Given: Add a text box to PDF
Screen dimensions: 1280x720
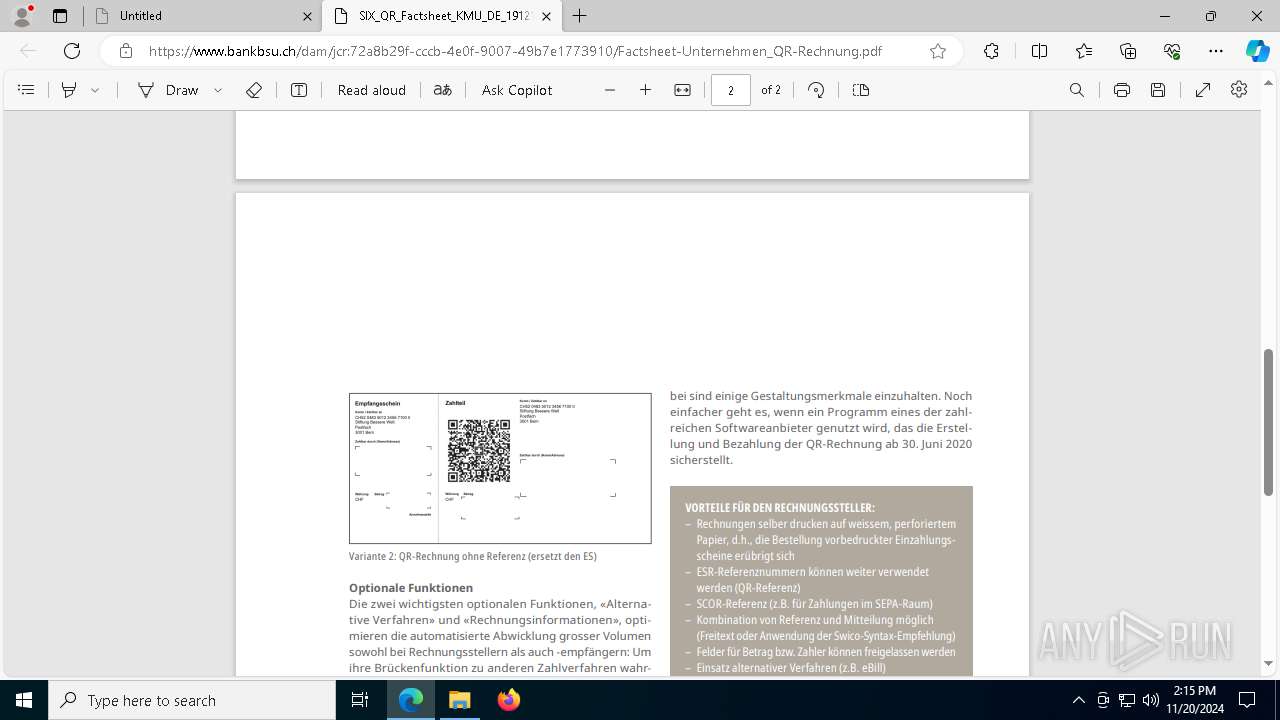Looking at the screenshot, I should click(299, 90).
